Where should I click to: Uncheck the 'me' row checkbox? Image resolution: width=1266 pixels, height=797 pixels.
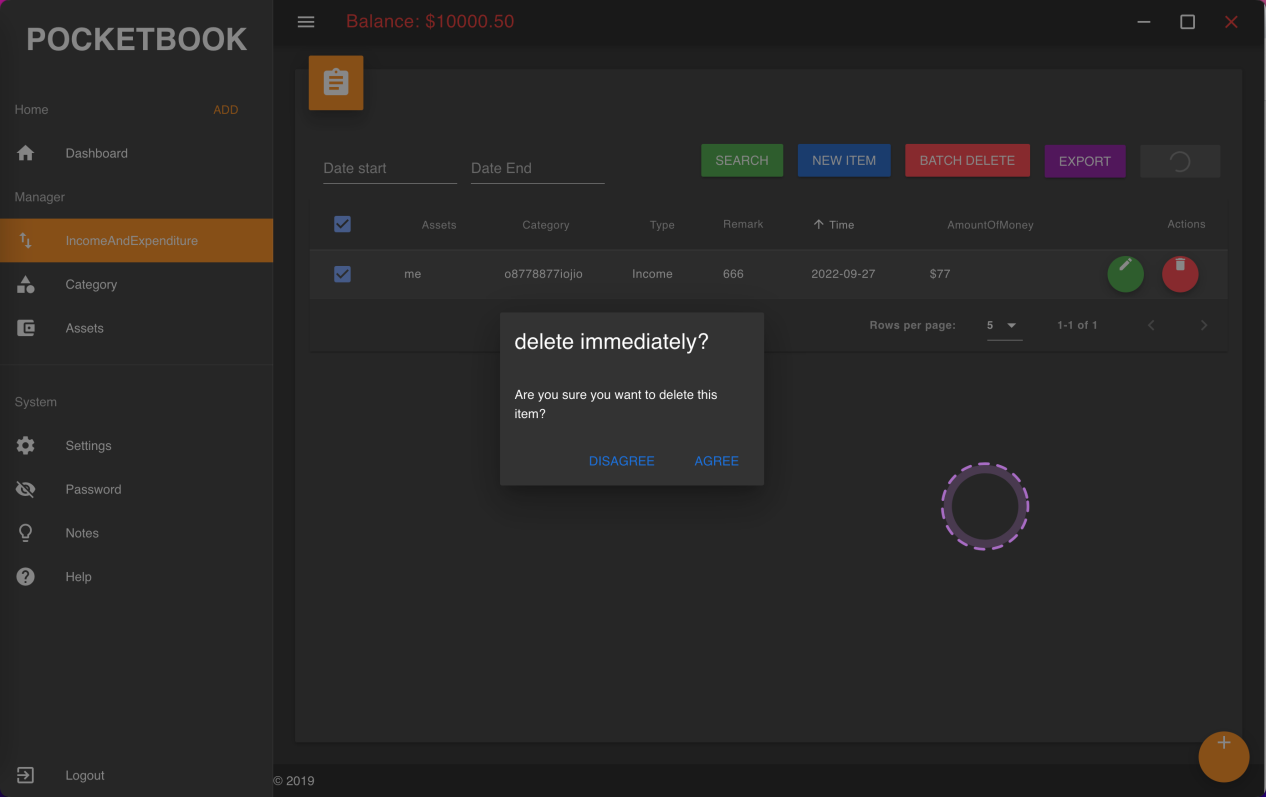click(x=342, y=274)
